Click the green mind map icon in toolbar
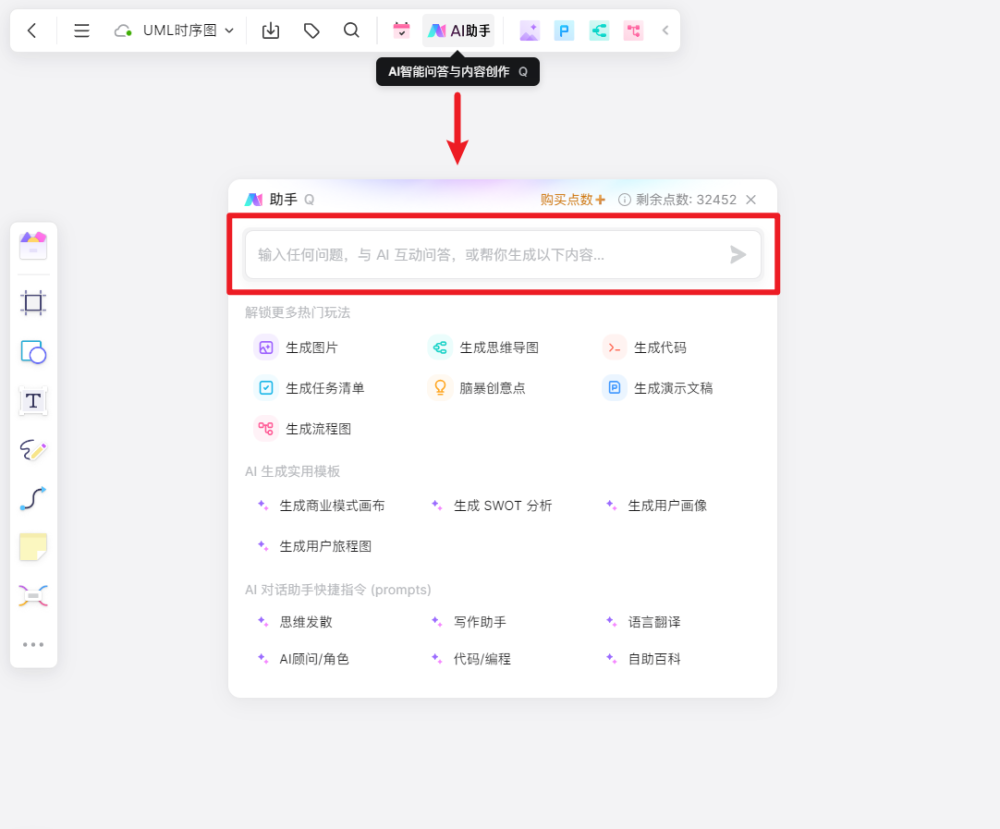 click(x=598, y=31)
